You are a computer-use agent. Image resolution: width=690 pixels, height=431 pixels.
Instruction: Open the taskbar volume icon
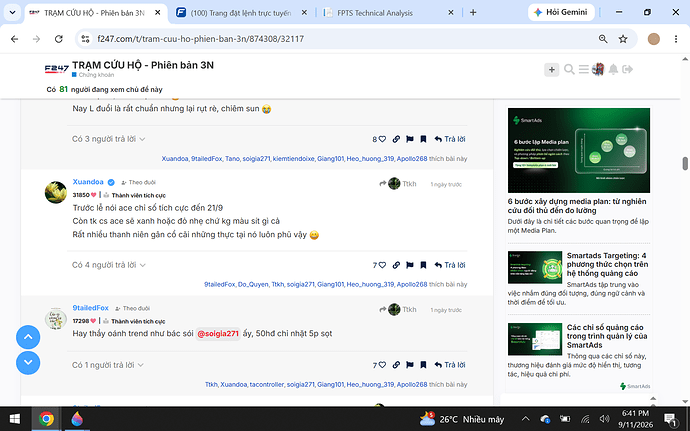[x=604, y=419]
